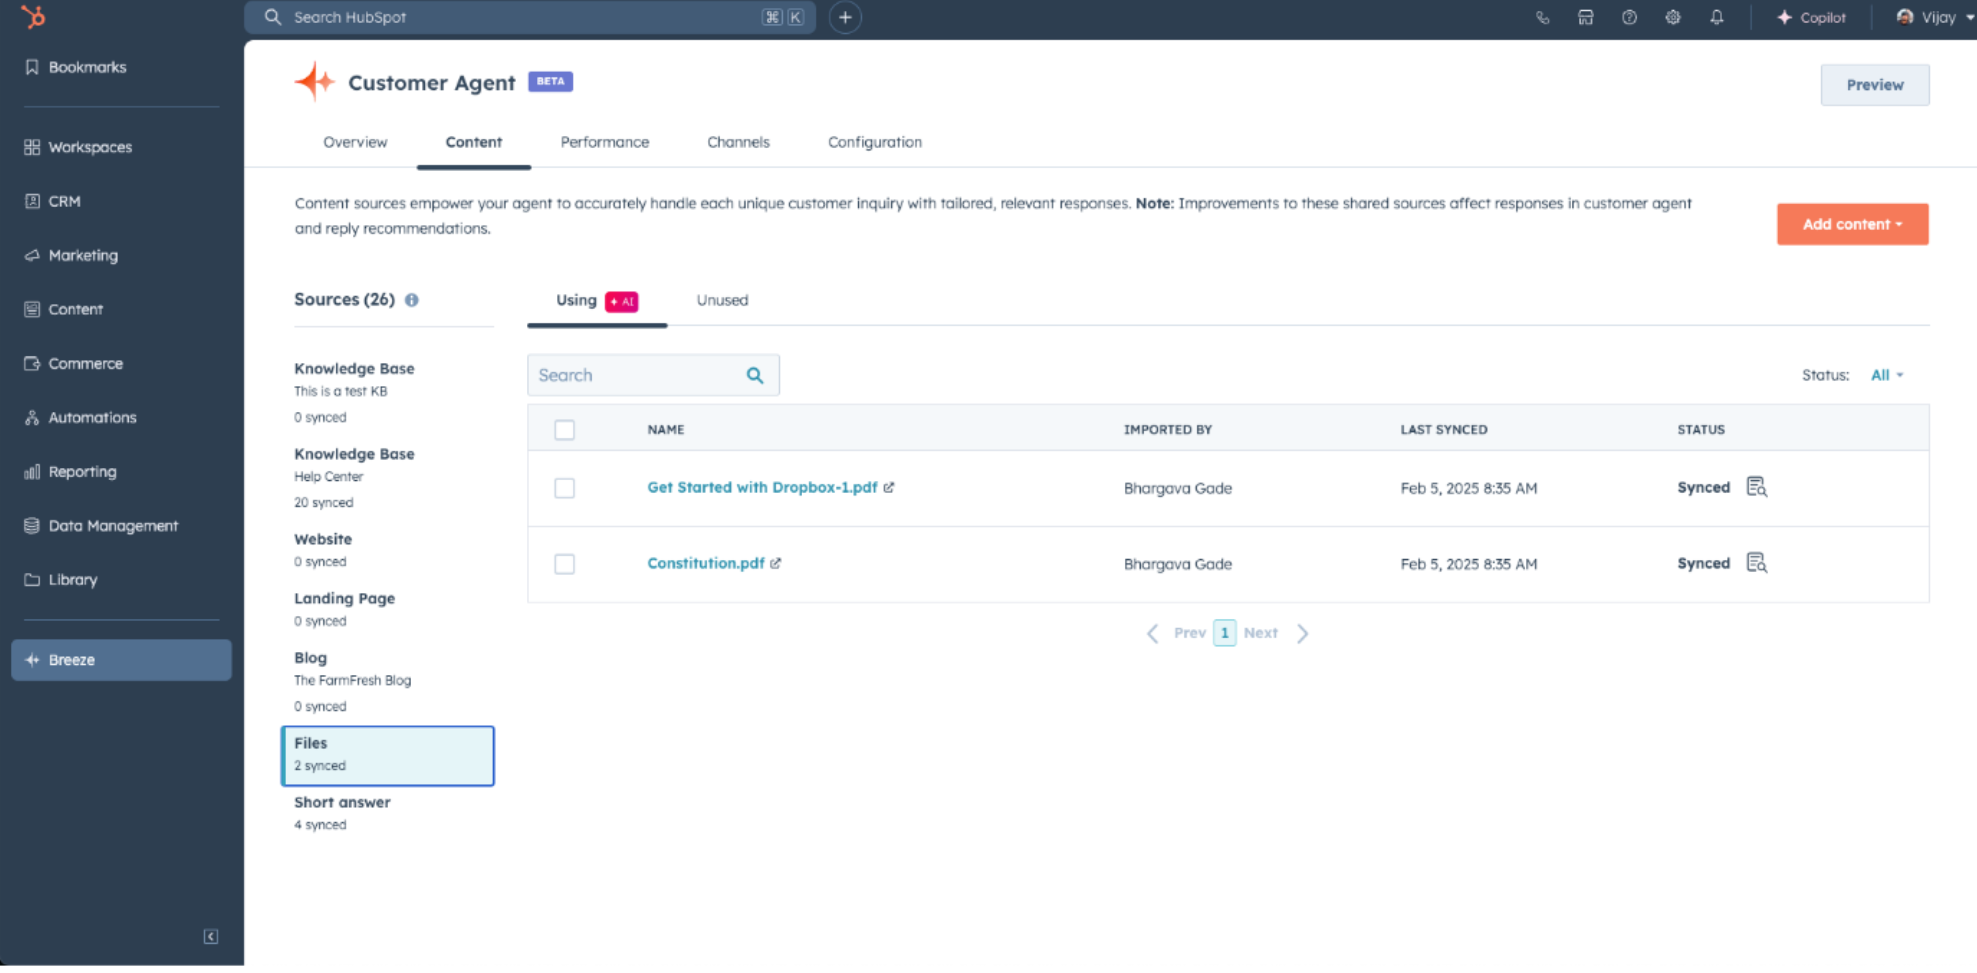The image size is (1977, 973).
Task: View sync details icon for Constitution.pdf
Action: 1756,563
